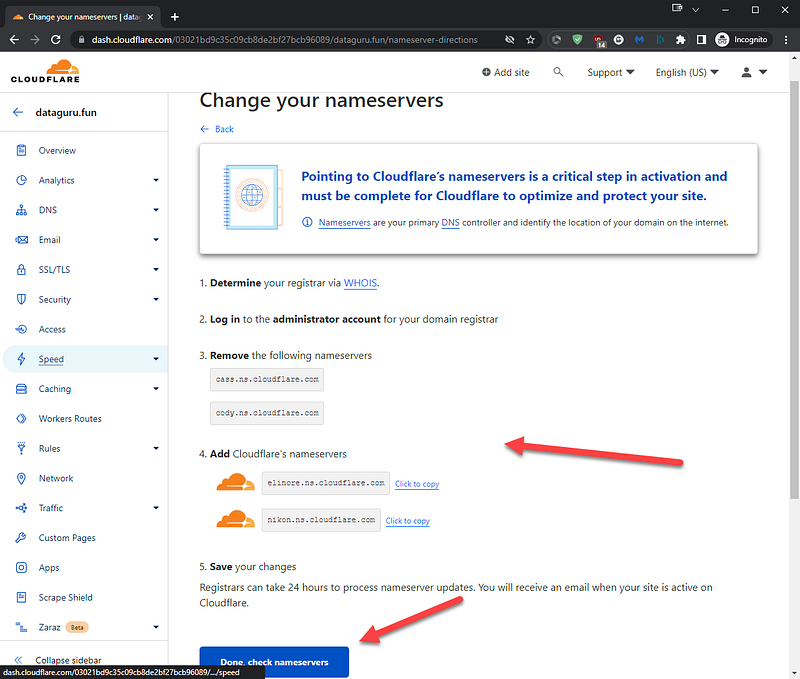
Task: Open the Support dropdown
Action: point(611,72)
